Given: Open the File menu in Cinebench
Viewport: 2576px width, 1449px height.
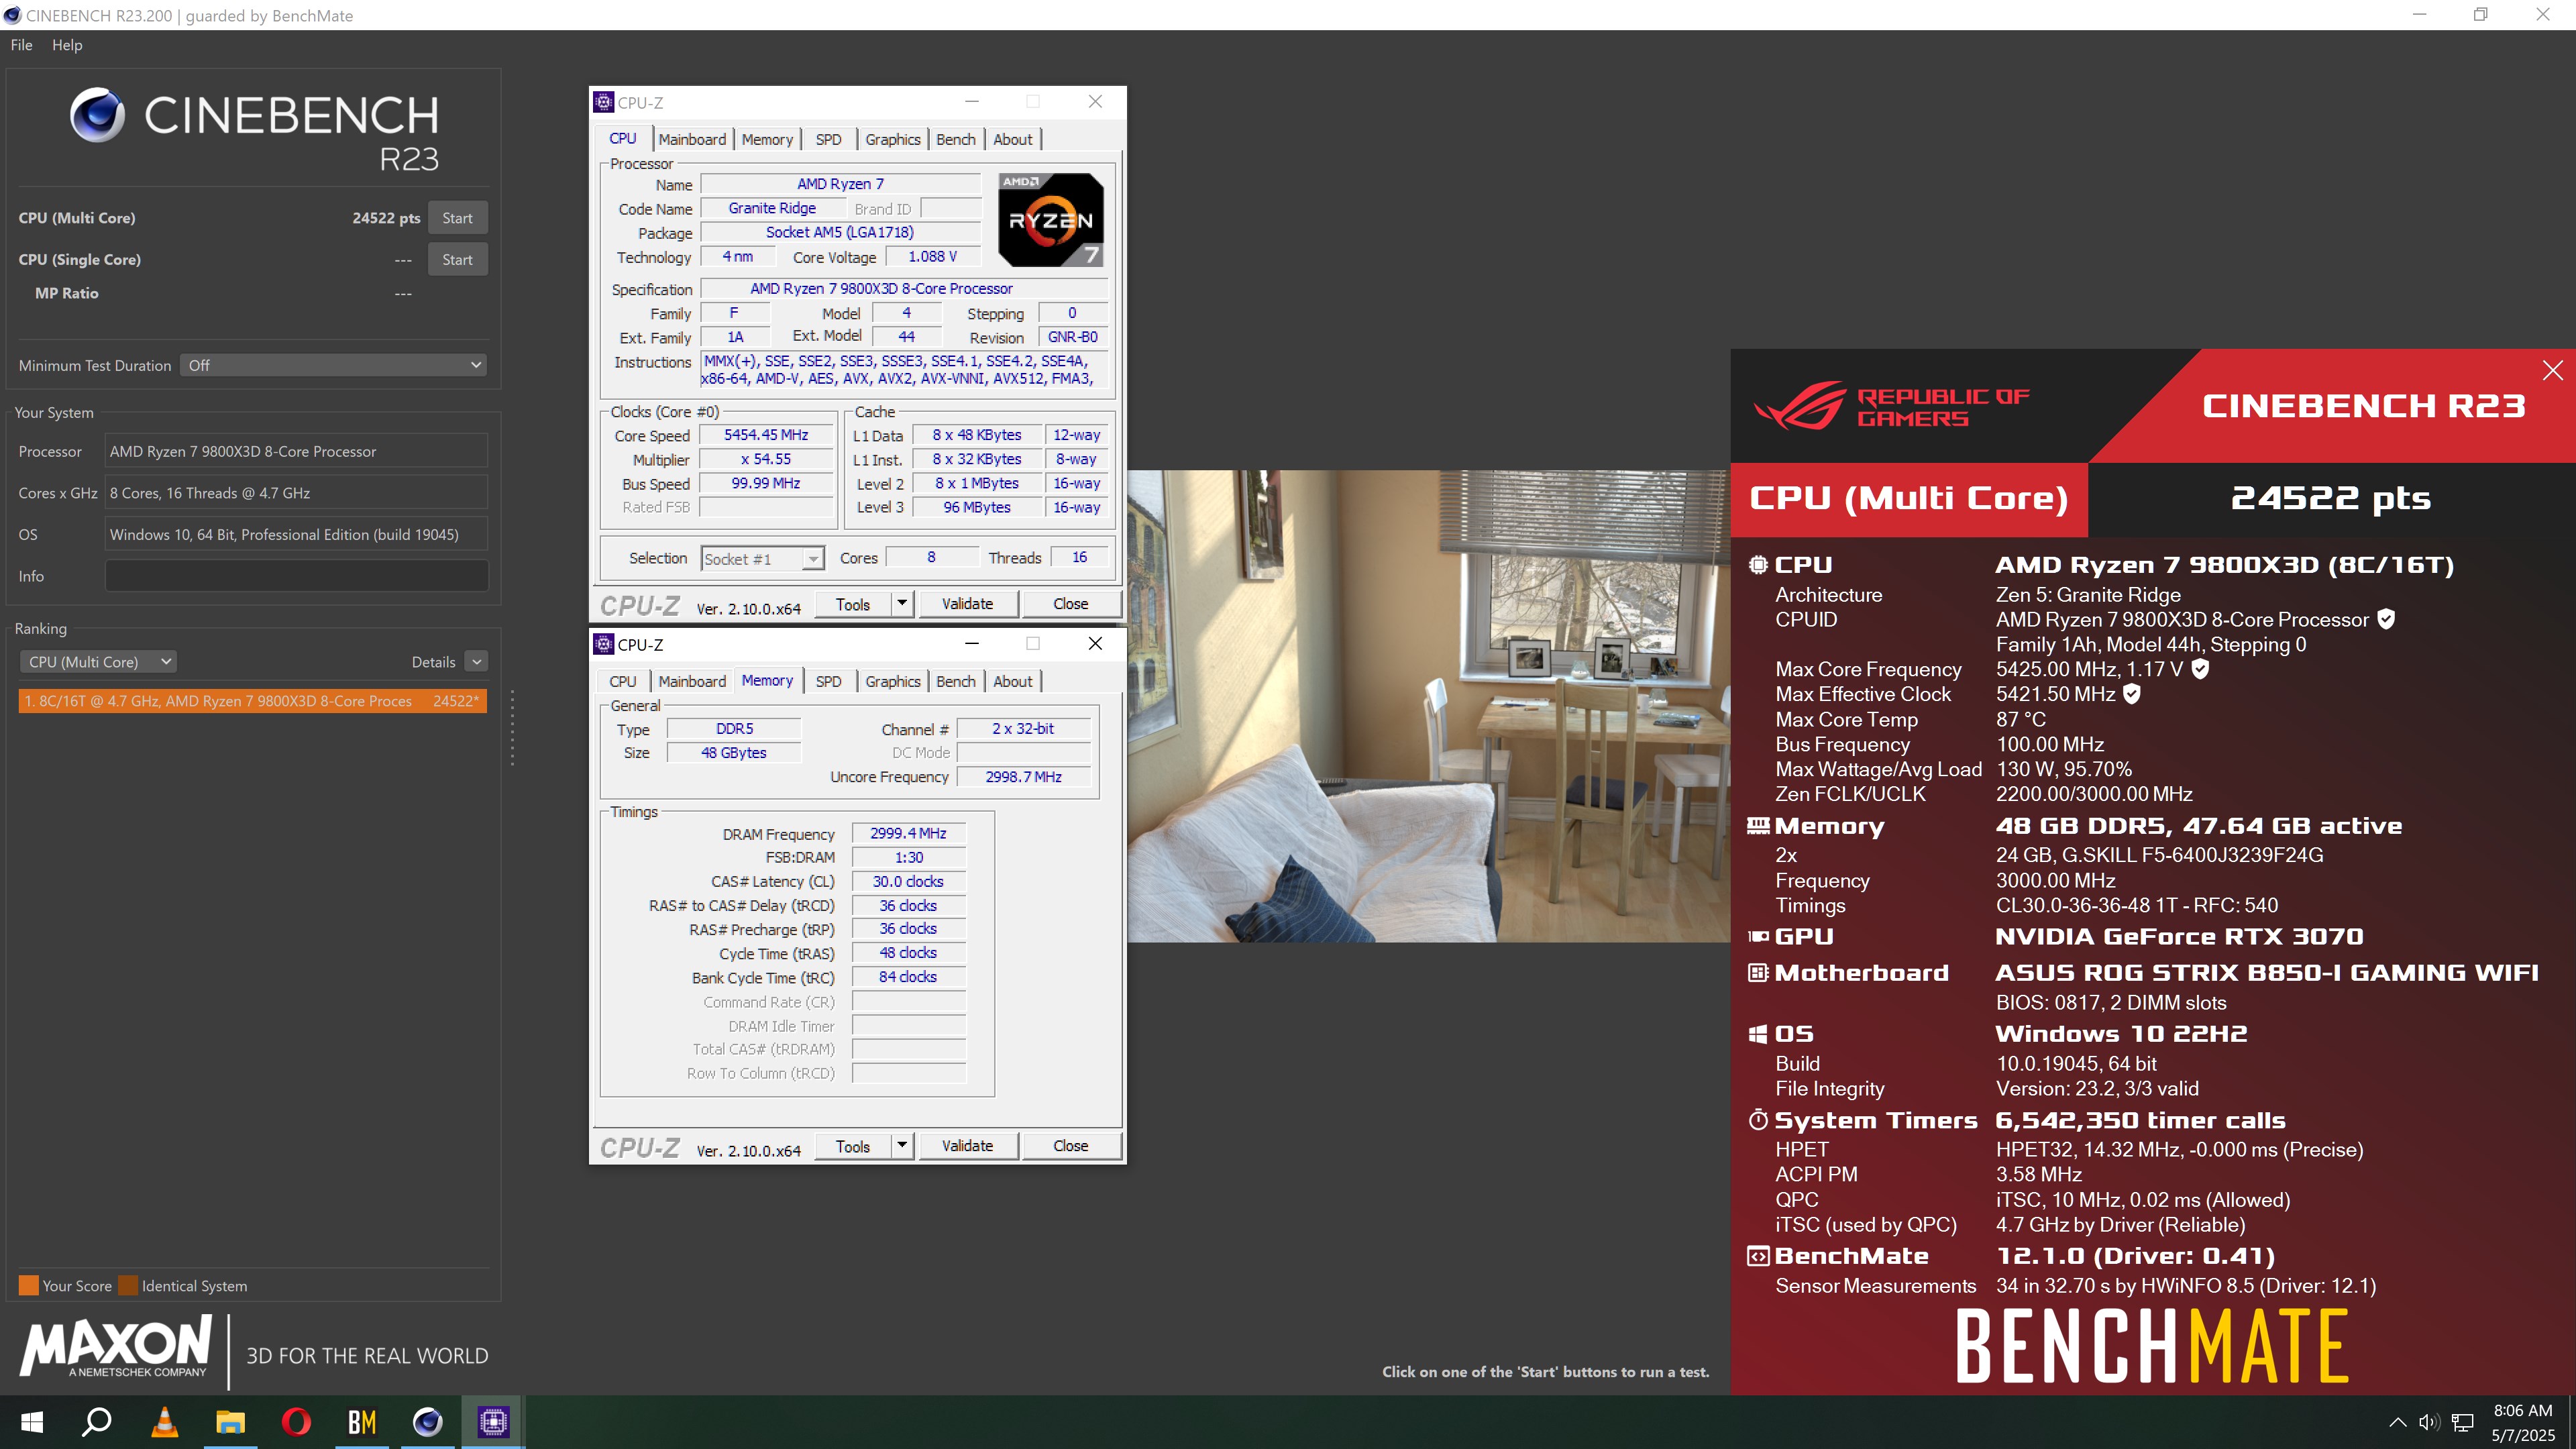Looking at the screenshot, I should tap(21, 45).
